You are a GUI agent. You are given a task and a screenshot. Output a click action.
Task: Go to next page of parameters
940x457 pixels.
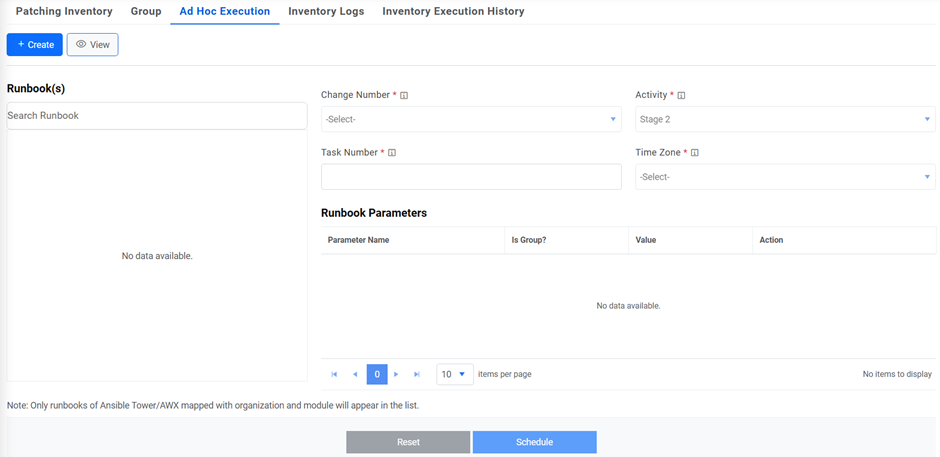397,374
